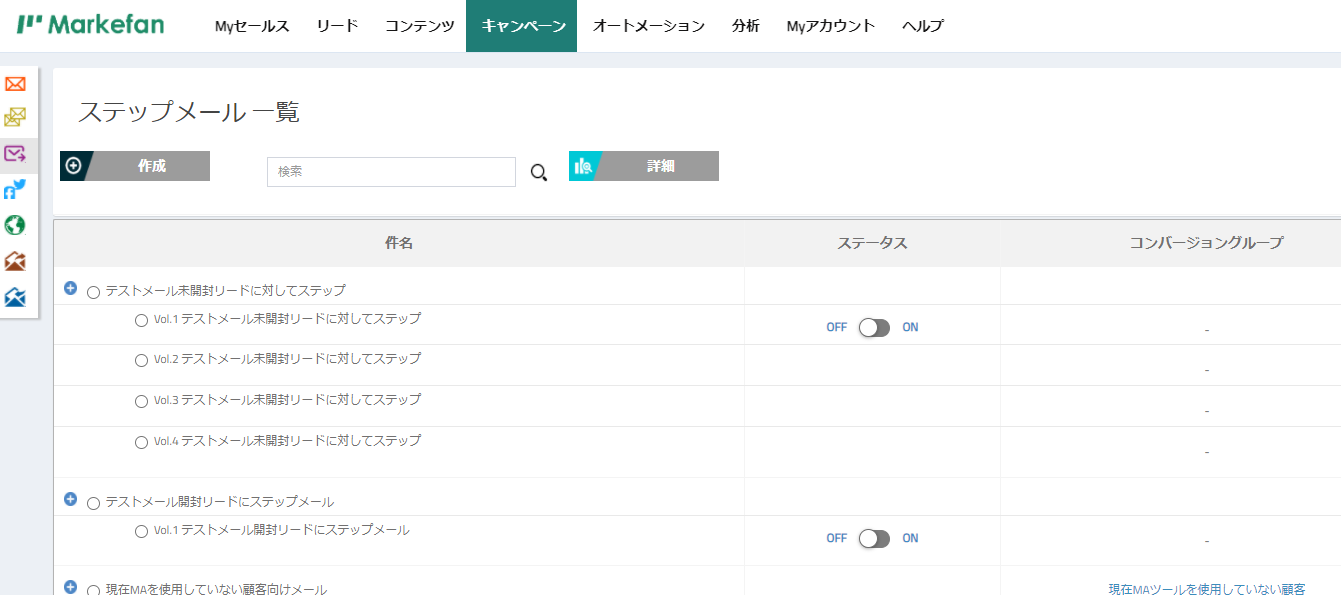Image resolution: width=1343 pixels, height=616 pixels.
Task: Expand 現在MAを使用していない顧客向けメール group plus icon
Action: coord(70,587)
